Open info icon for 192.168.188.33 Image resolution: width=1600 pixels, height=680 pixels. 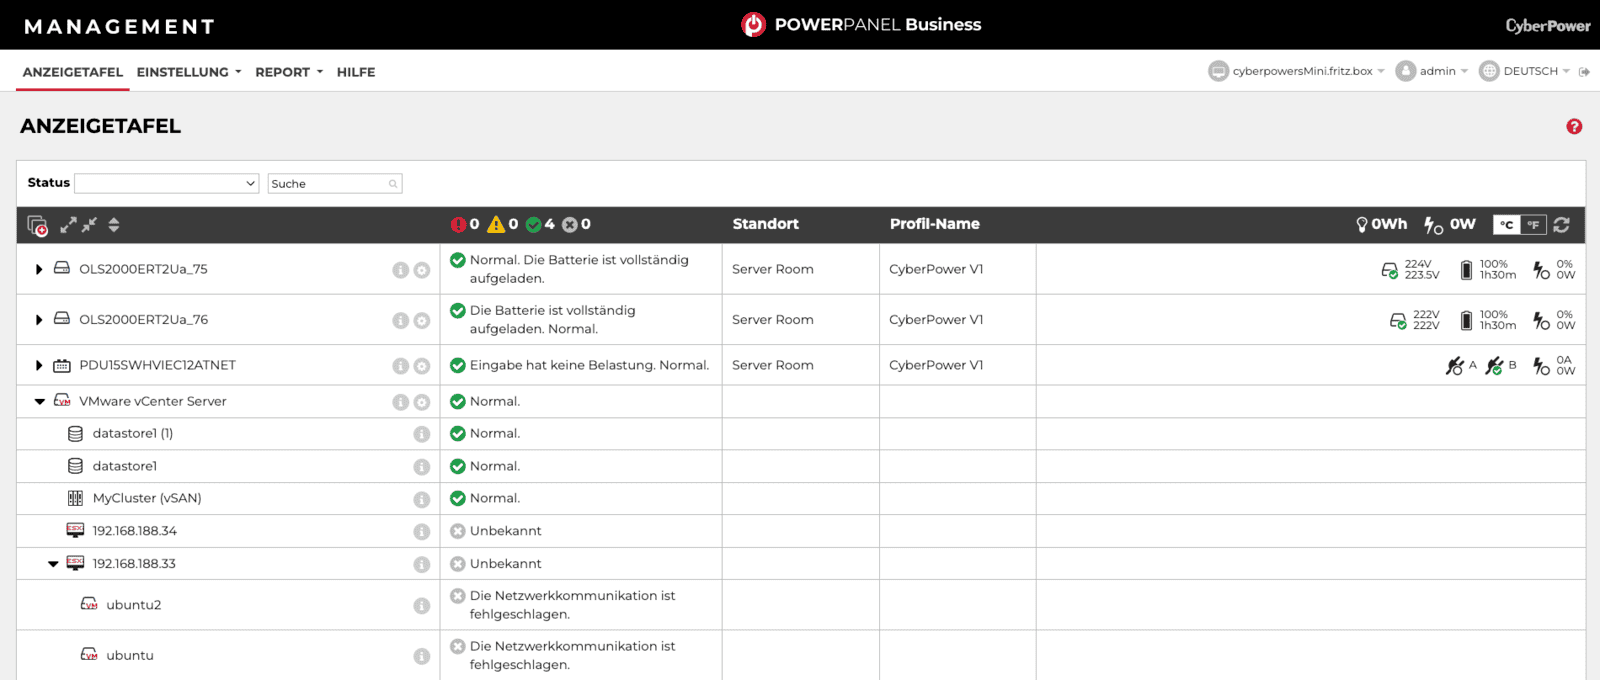click(422, 565)
